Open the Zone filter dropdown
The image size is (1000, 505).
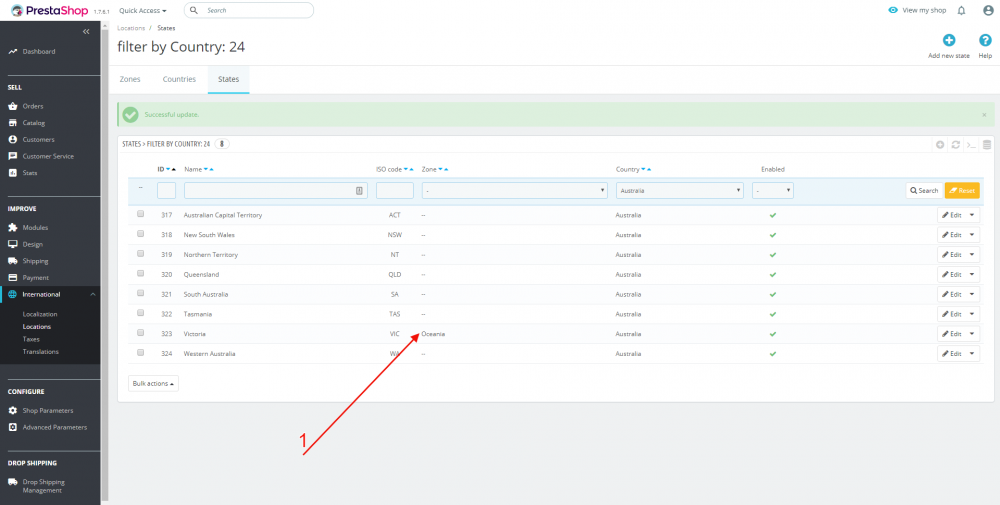(515, 191)
